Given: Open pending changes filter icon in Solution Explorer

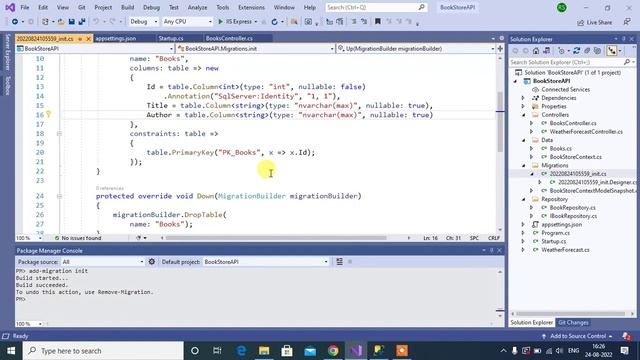Looking at the screenshot, I should (x=562, y=51).
